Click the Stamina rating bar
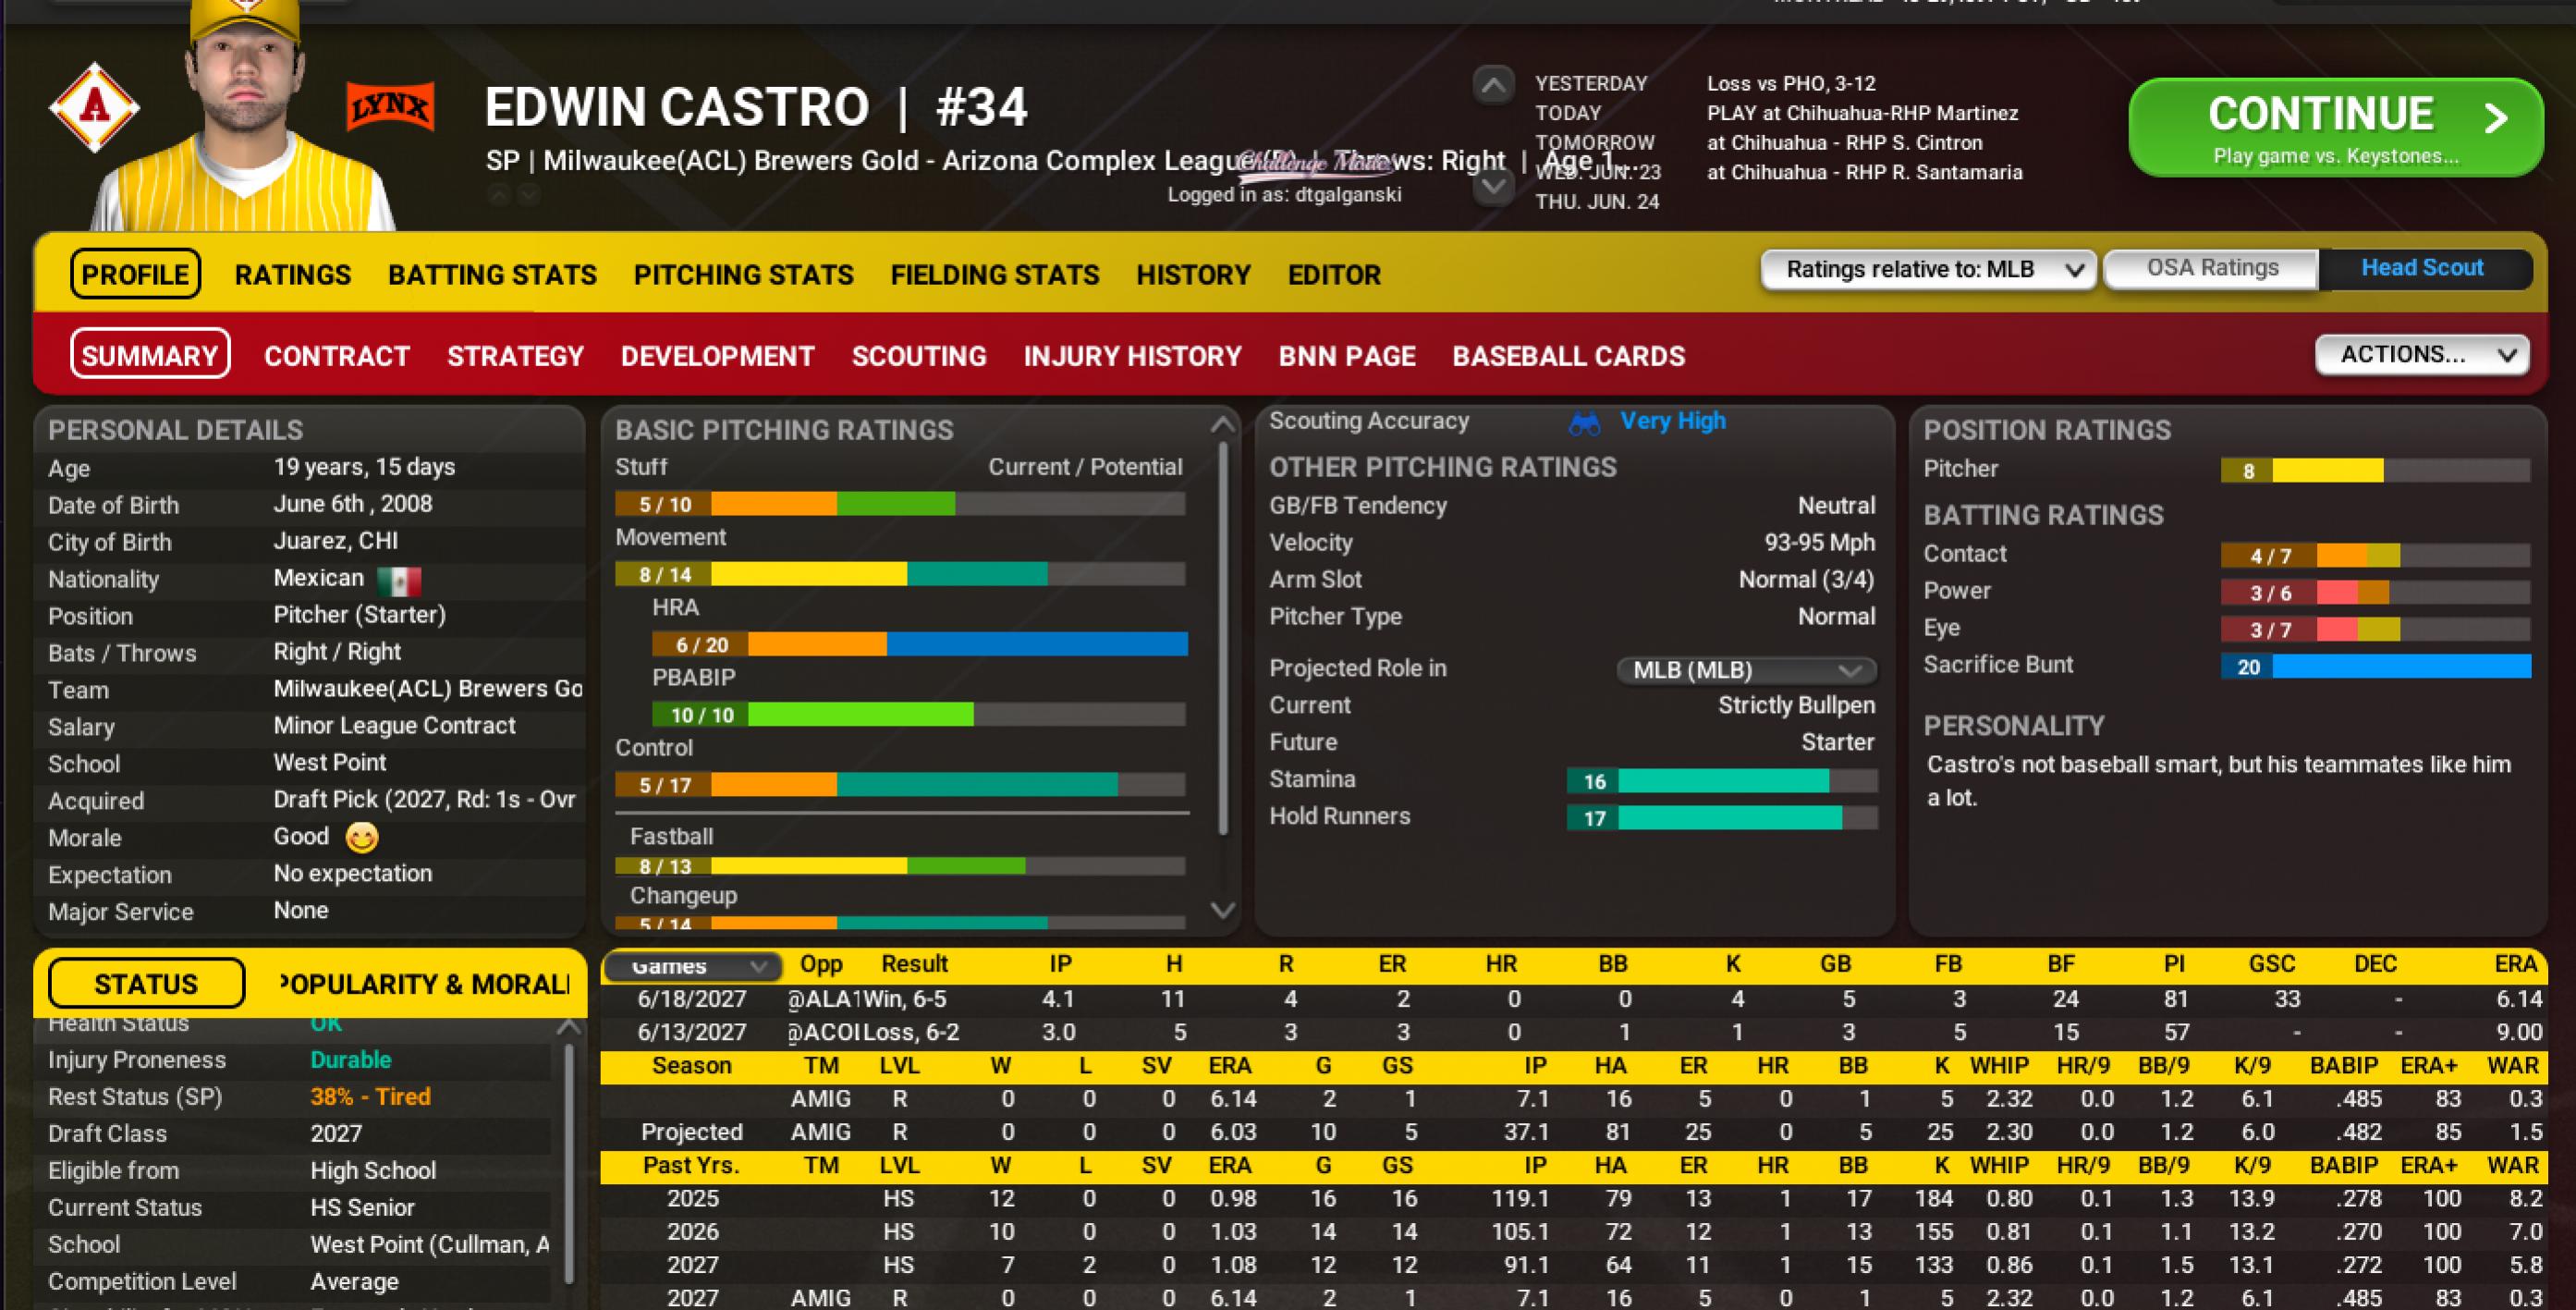 tap(1721, 781)
